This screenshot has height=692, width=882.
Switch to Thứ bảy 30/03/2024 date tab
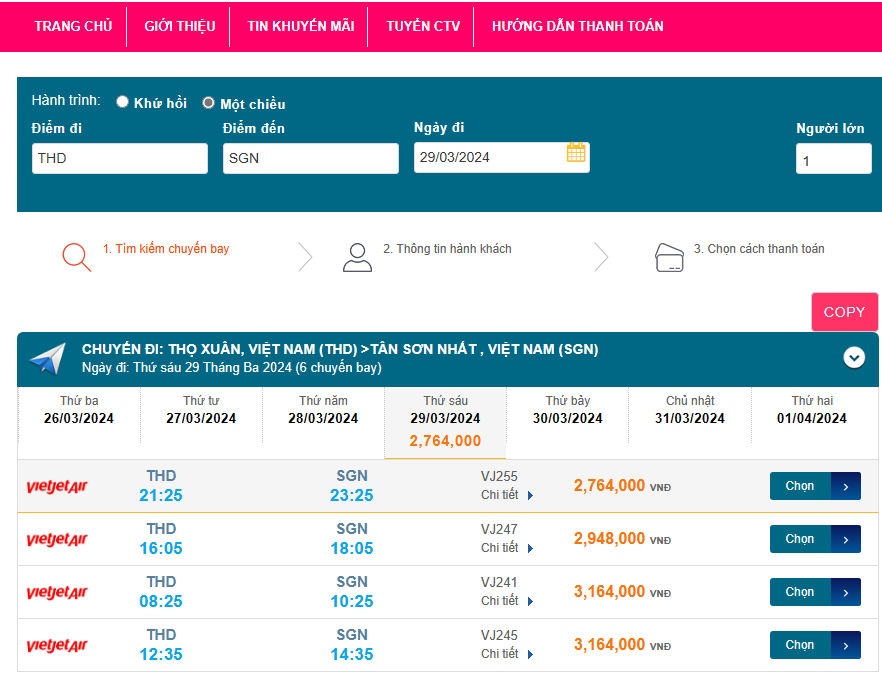(567, 410)
